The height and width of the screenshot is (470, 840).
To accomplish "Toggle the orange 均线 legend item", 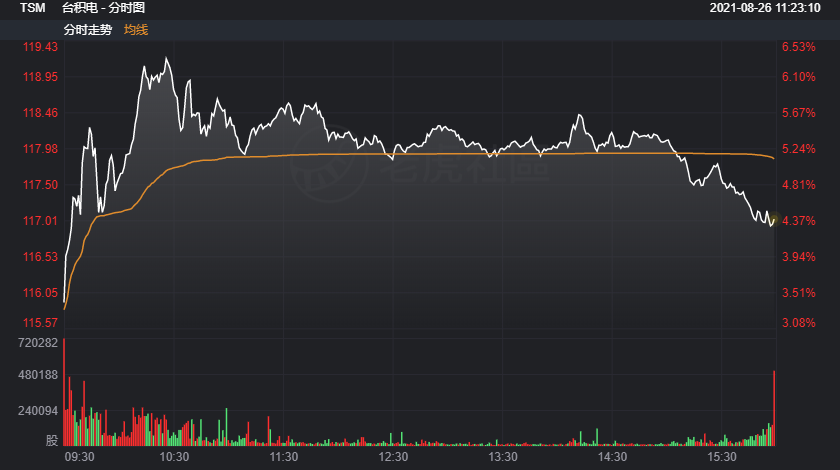I will pyautogui.click(x=136, y=29).
